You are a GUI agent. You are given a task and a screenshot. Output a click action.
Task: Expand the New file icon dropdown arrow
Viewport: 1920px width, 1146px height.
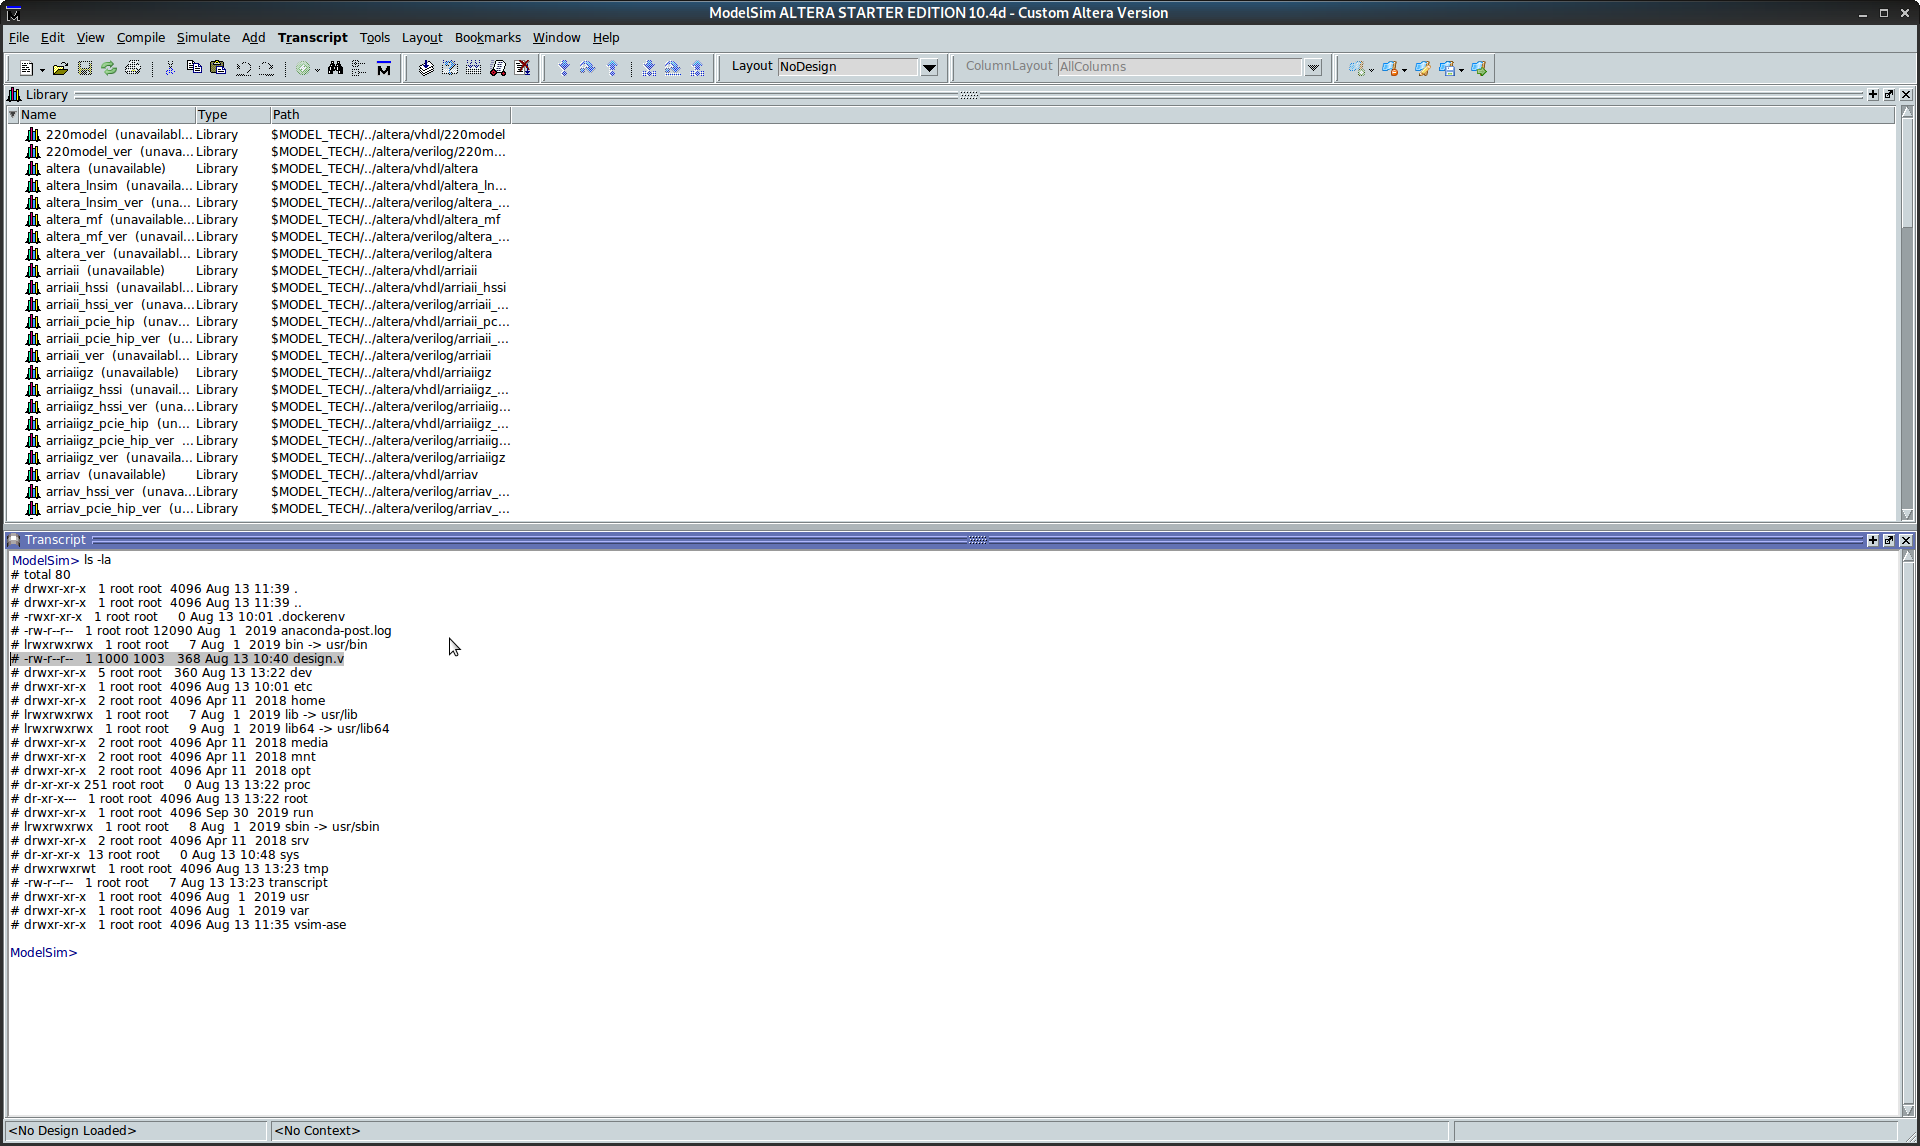tap(42, 70)
